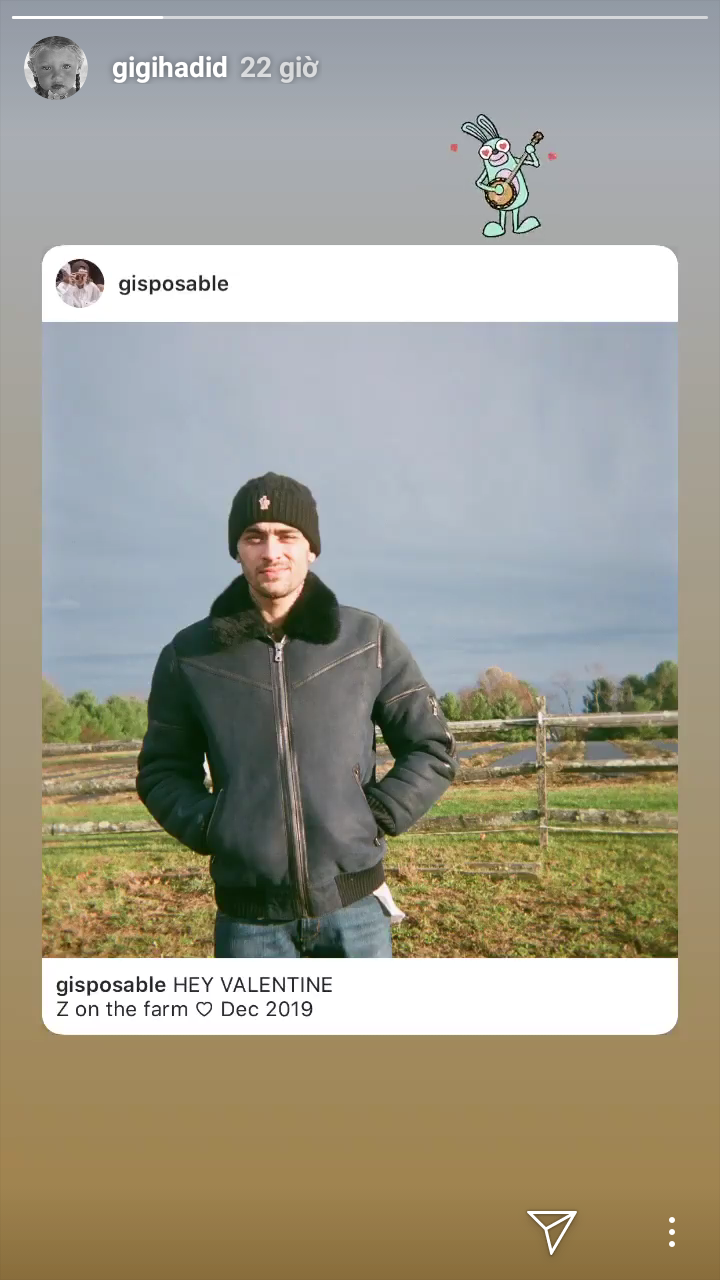Tap the bold gisposable name in the caption

111,985
